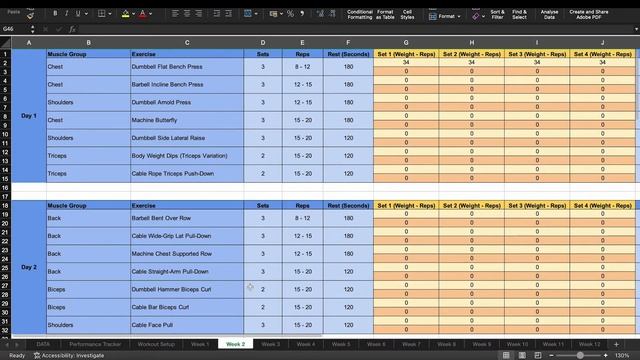Image resolution: width=640 pixels, height=360 pixels.
Task: Open Format as Table
Action: [385, 15]
